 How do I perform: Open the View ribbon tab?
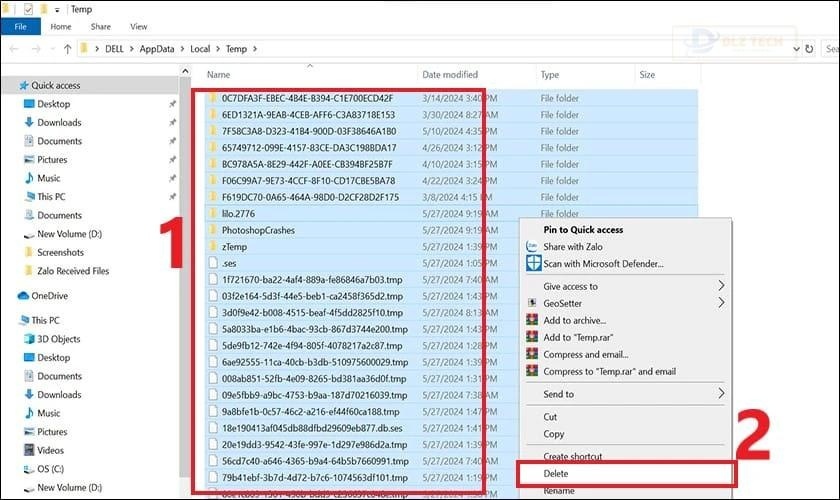[x=138, y=26]
